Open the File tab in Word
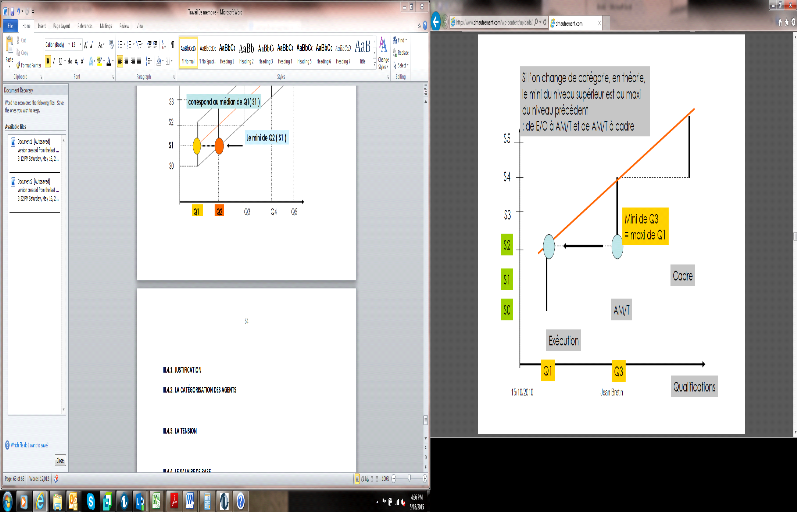 point(10,25)
